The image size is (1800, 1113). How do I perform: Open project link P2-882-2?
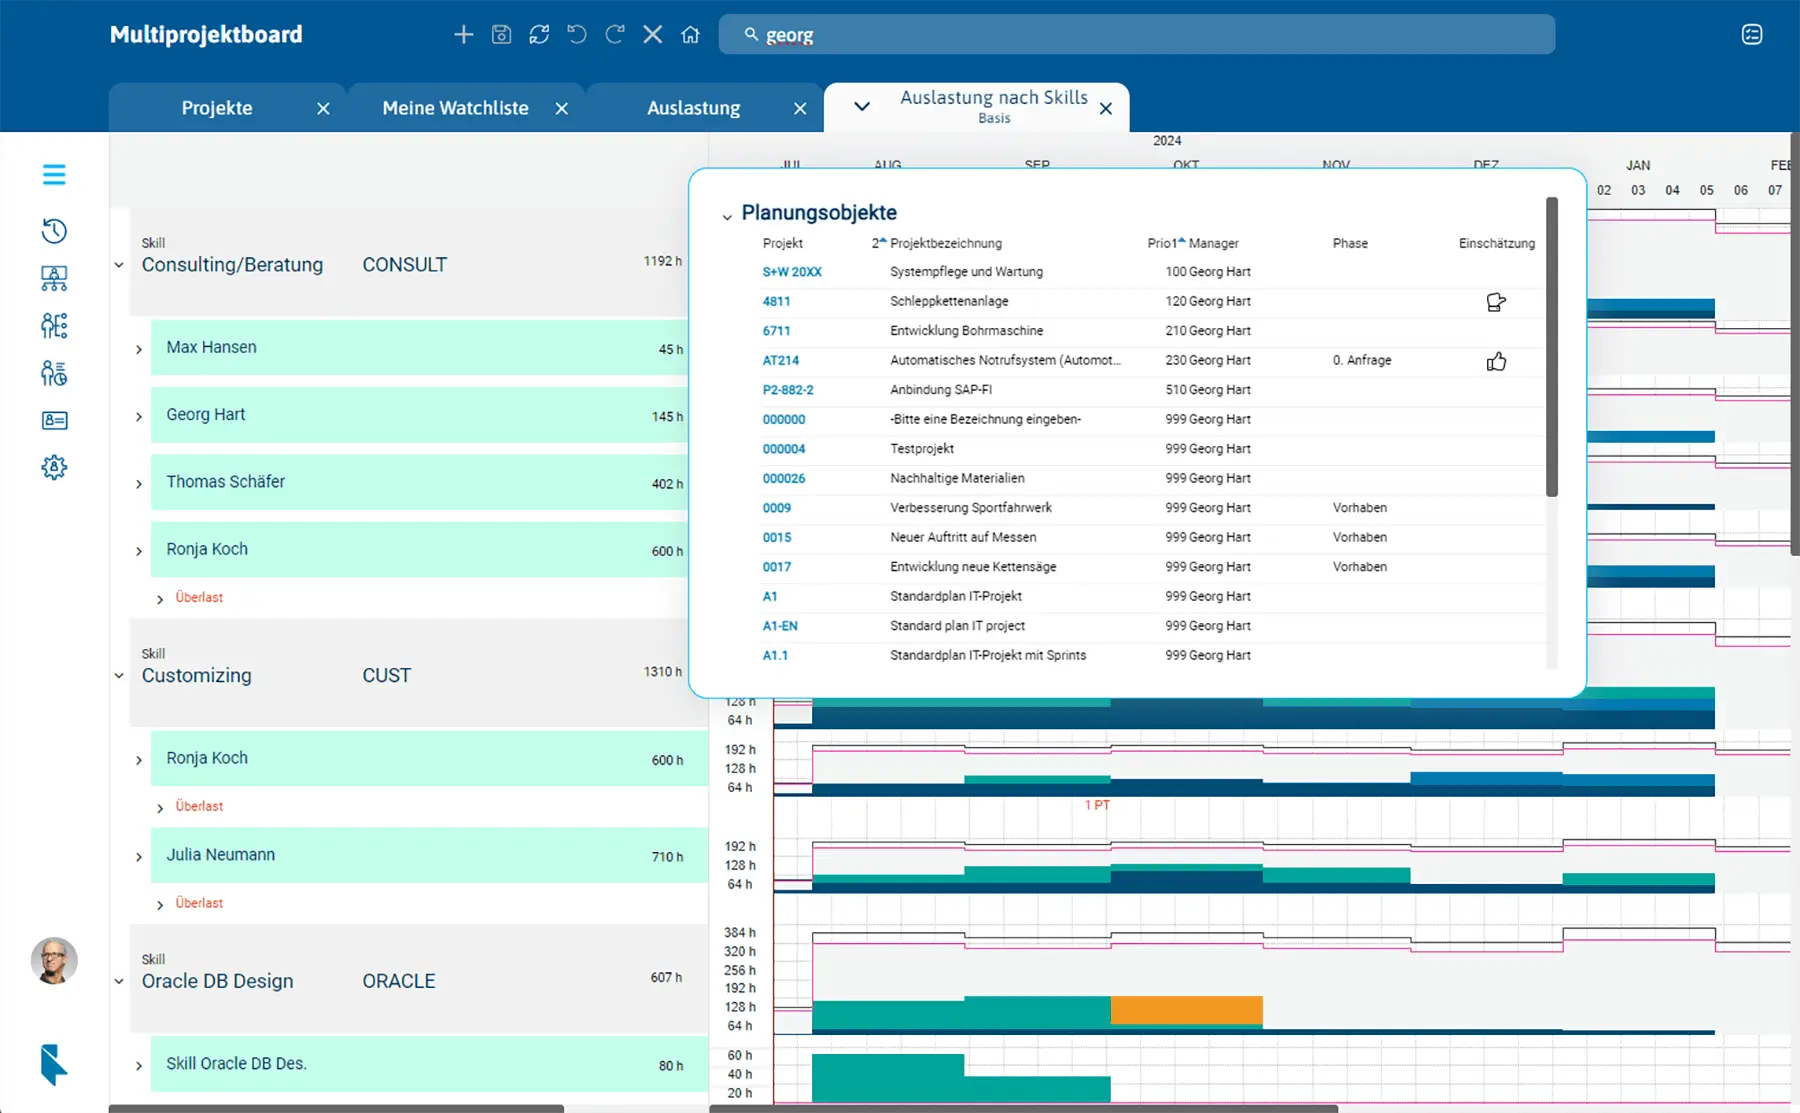pos(788,390)
